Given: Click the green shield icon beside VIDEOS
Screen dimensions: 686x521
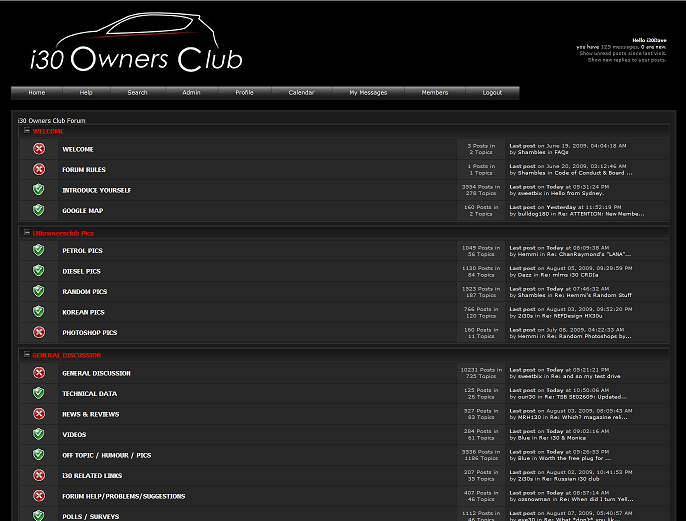Looking at the screenshot, I should tap(38, 434).
